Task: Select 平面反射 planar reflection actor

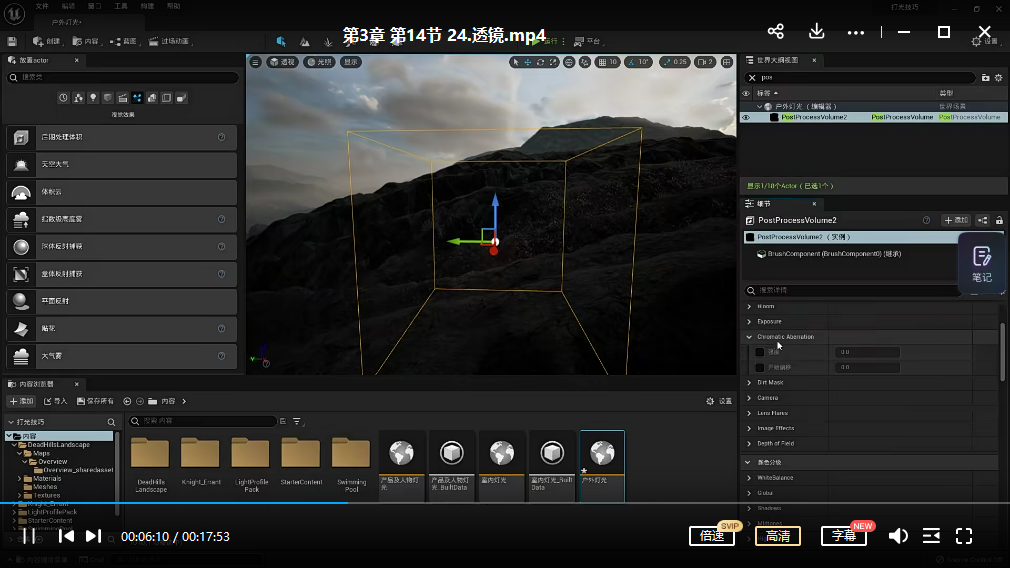Action: click(122, 301)
